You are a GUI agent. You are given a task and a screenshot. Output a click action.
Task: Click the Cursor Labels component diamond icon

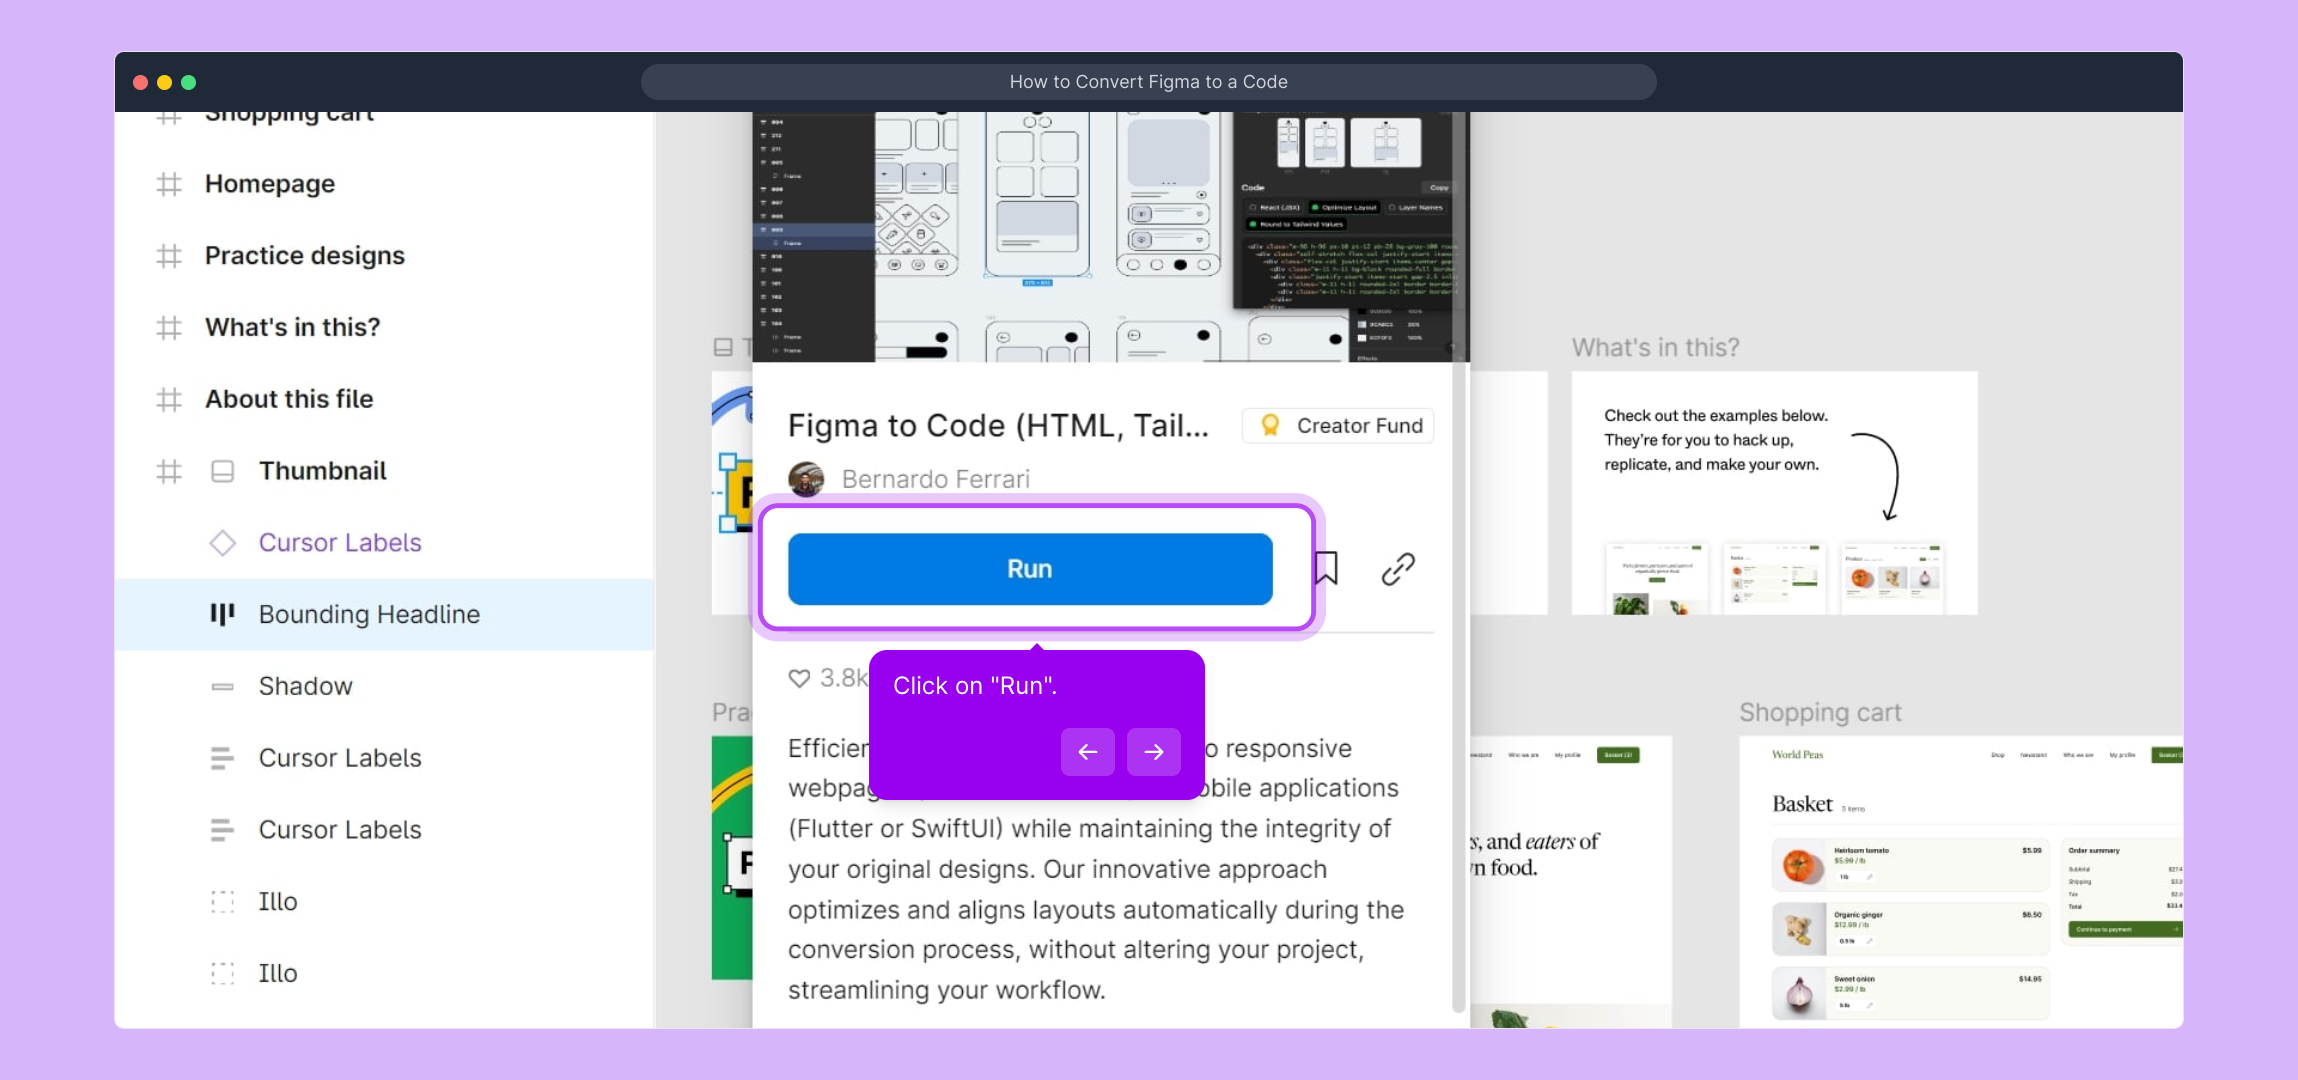pyautogui.click(x=222, y=543)
